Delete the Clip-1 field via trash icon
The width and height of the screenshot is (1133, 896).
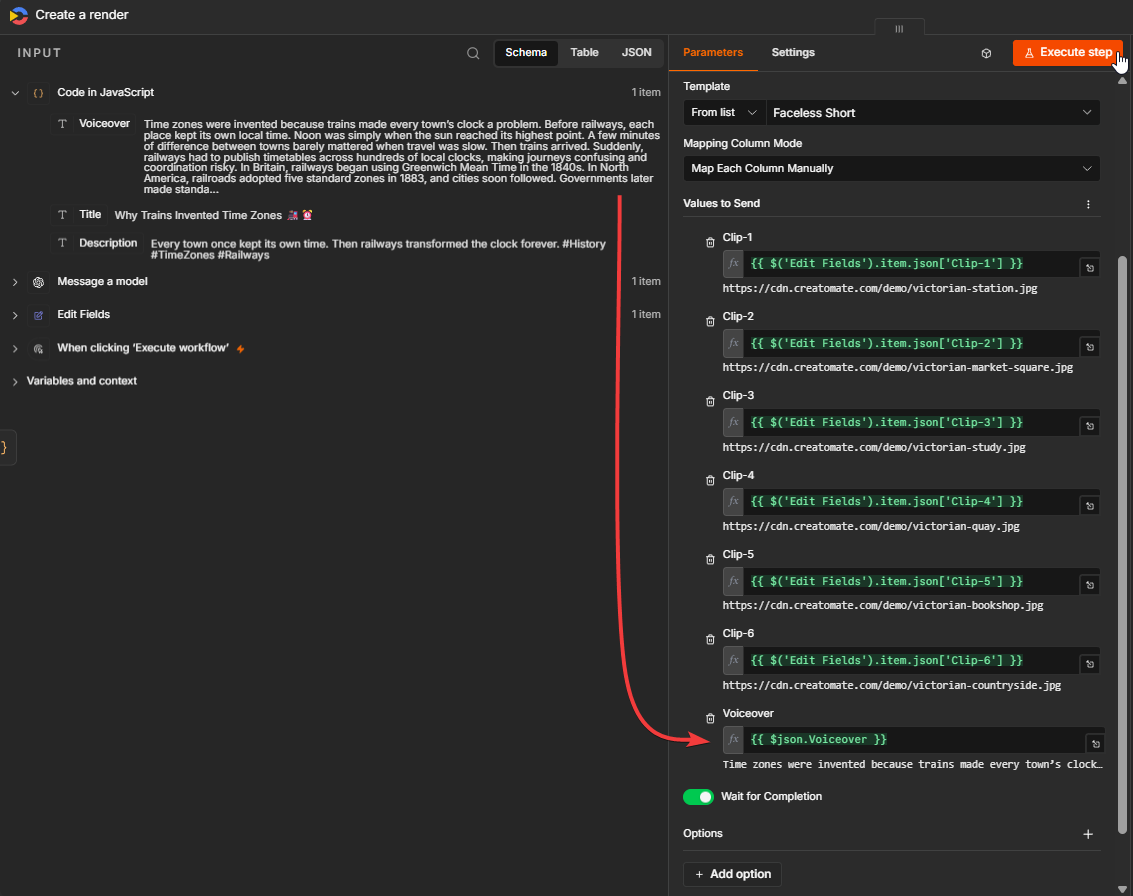(x=710, y=243)
